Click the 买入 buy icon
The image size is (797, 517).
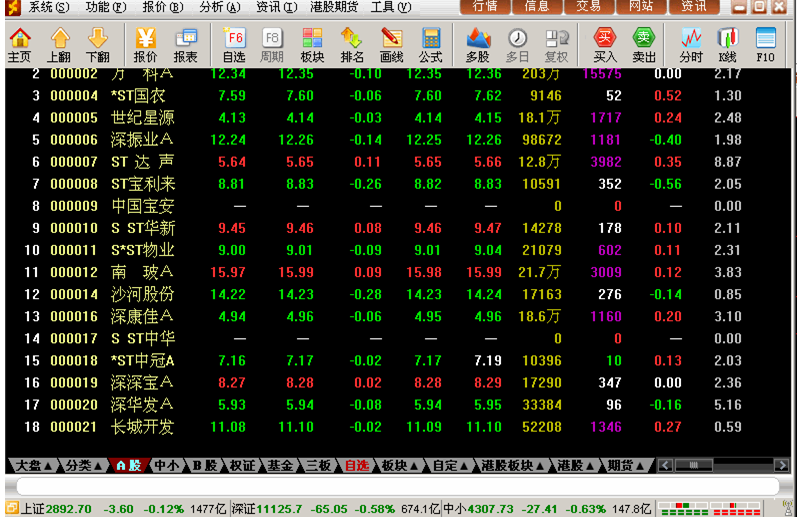[604, 44]
